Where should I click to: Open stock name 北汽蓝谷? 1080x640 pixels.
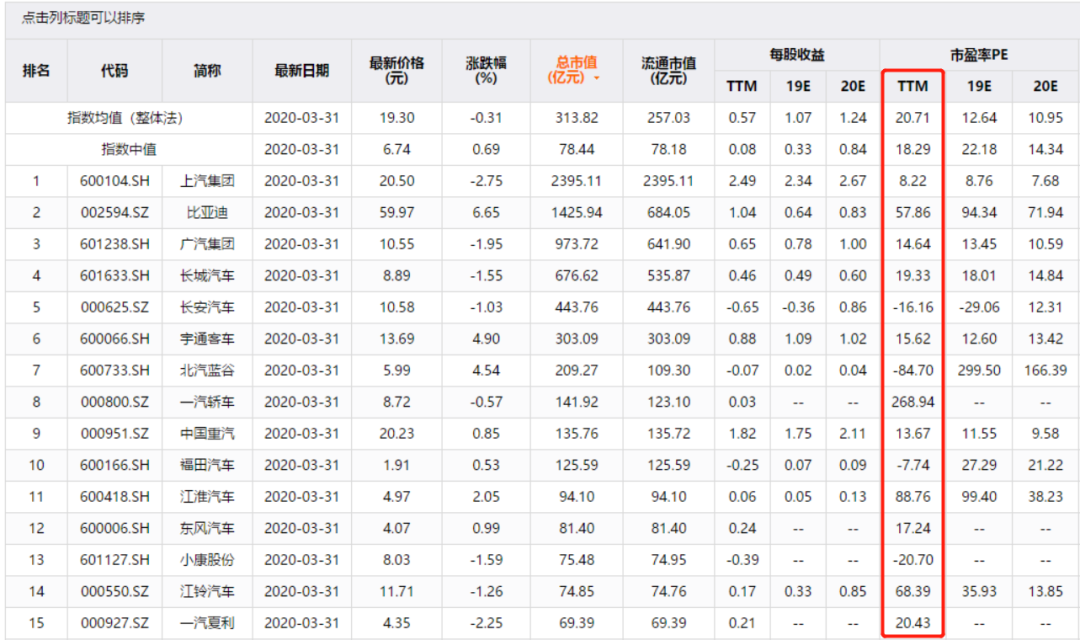pos(207,371)
